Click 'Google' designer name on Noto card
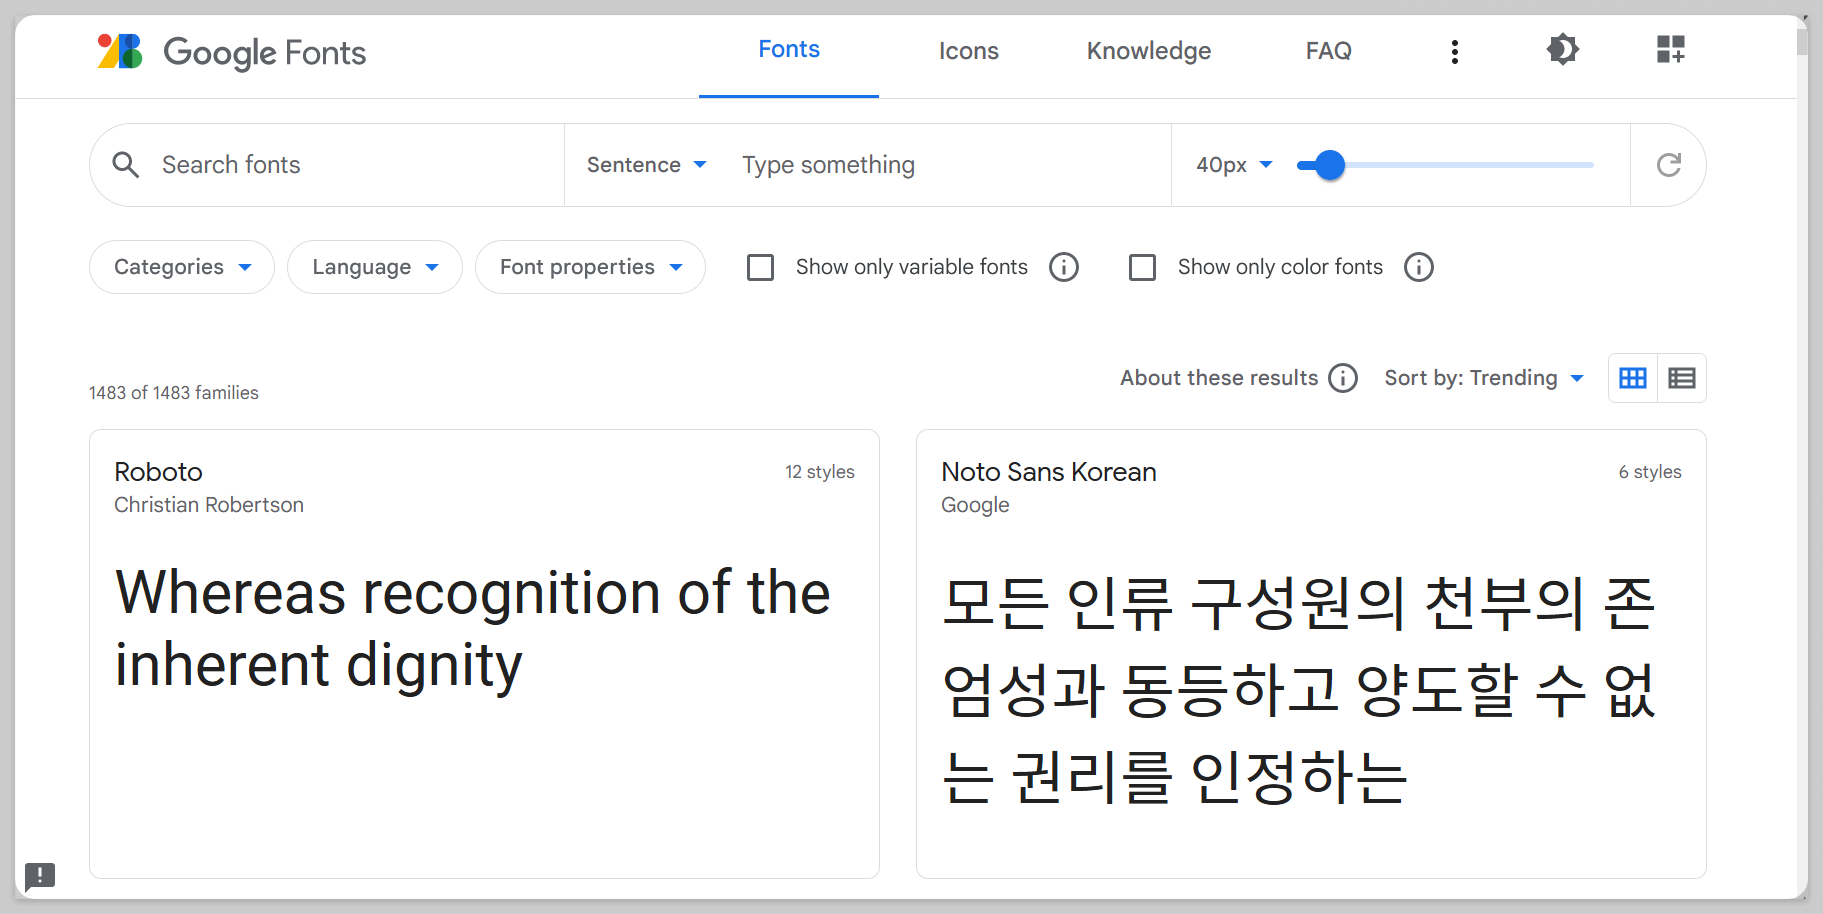1823x914 pixels. tap(975, 505)
